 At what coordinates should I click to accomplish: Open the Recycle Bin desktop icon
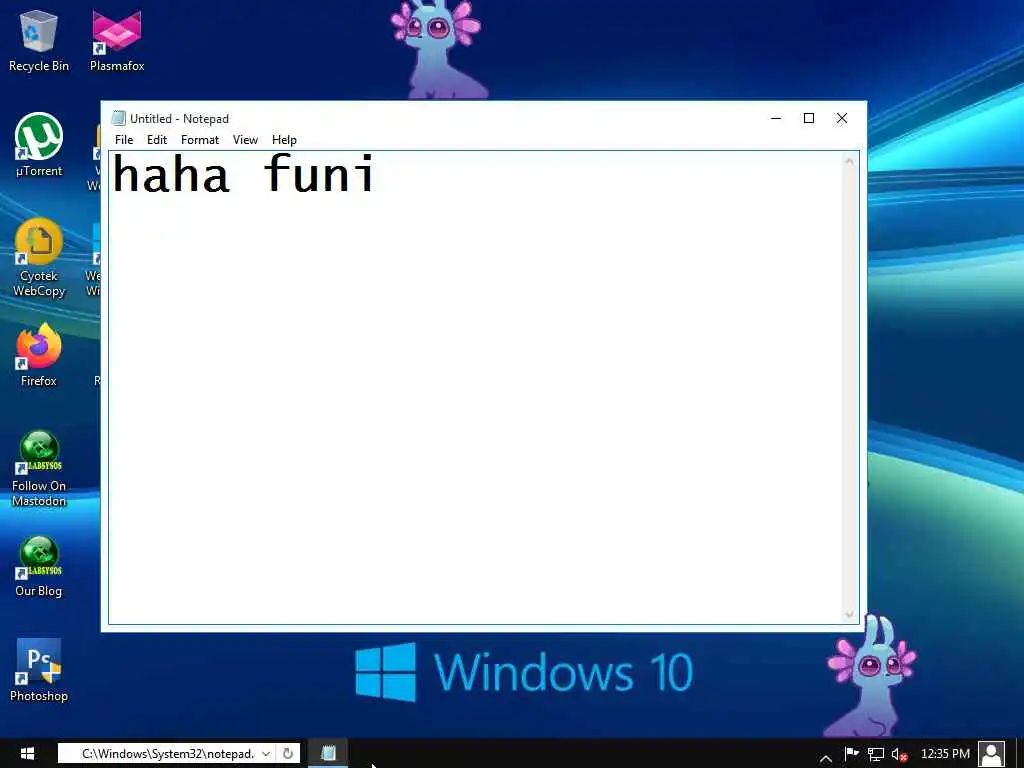[x=39, y=40]
